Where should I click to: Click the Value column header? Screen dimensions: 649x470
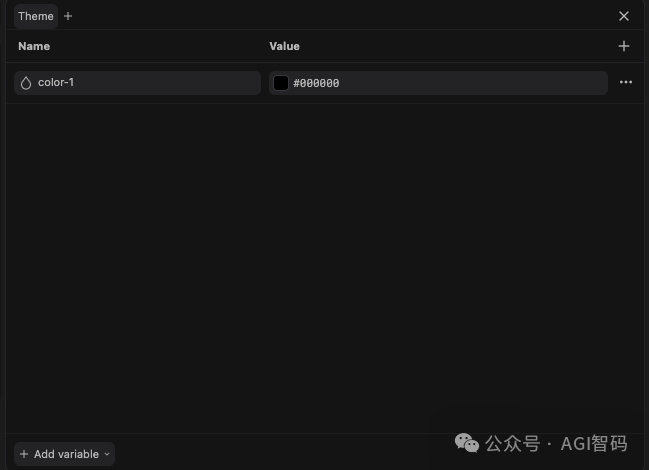pos(284,46)
